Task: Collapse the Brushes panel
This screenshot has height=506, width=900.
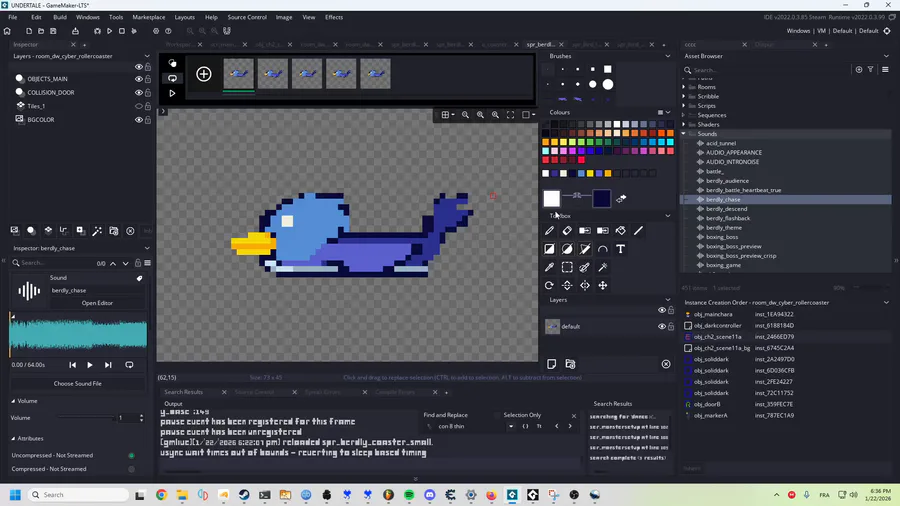Action: point(668,56)
